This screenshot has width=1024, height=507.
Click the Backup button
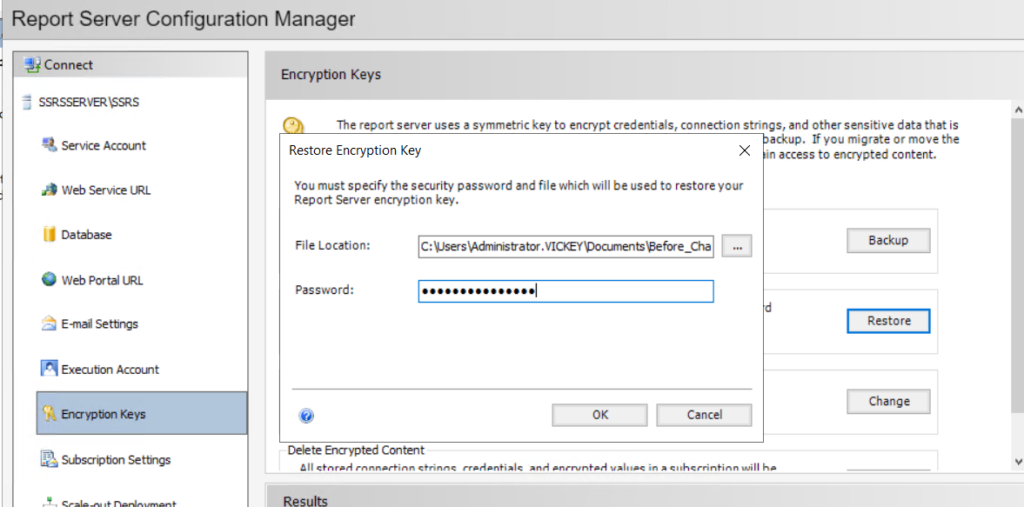(x=888, y=240)
